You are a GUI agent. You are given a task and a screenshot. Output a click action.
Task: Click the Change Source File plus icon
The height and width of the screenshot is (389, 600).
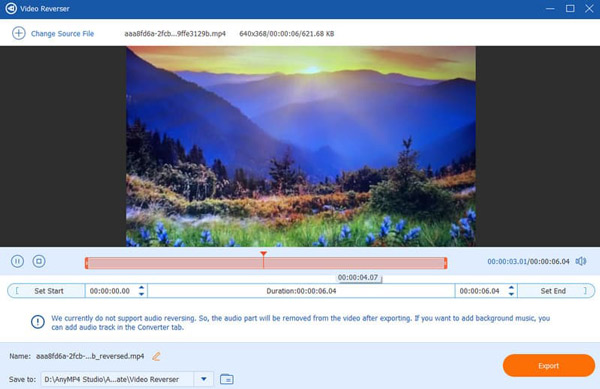(x=18, y=33)
